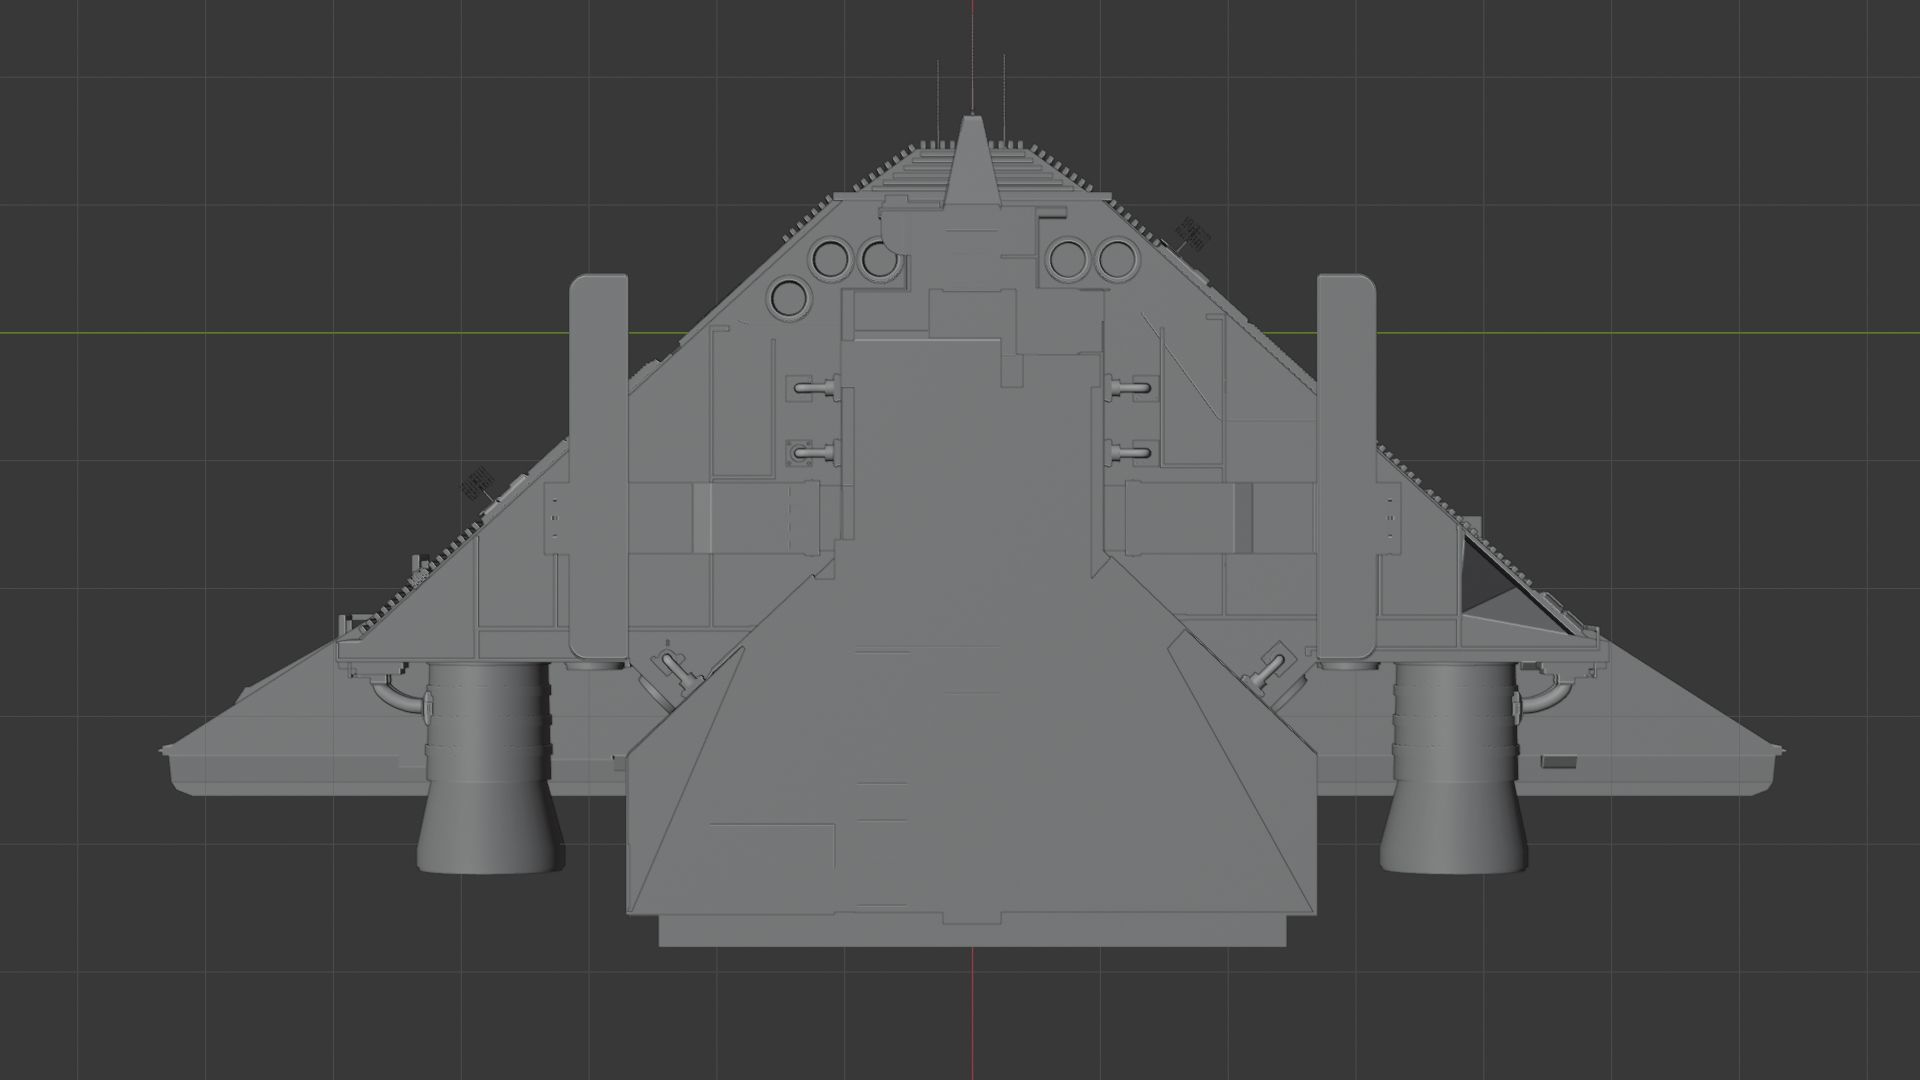This screenshot has width=1920, height=1080.
Task: Click the small greeble cluster on left slope
Action: click(477, 482)
